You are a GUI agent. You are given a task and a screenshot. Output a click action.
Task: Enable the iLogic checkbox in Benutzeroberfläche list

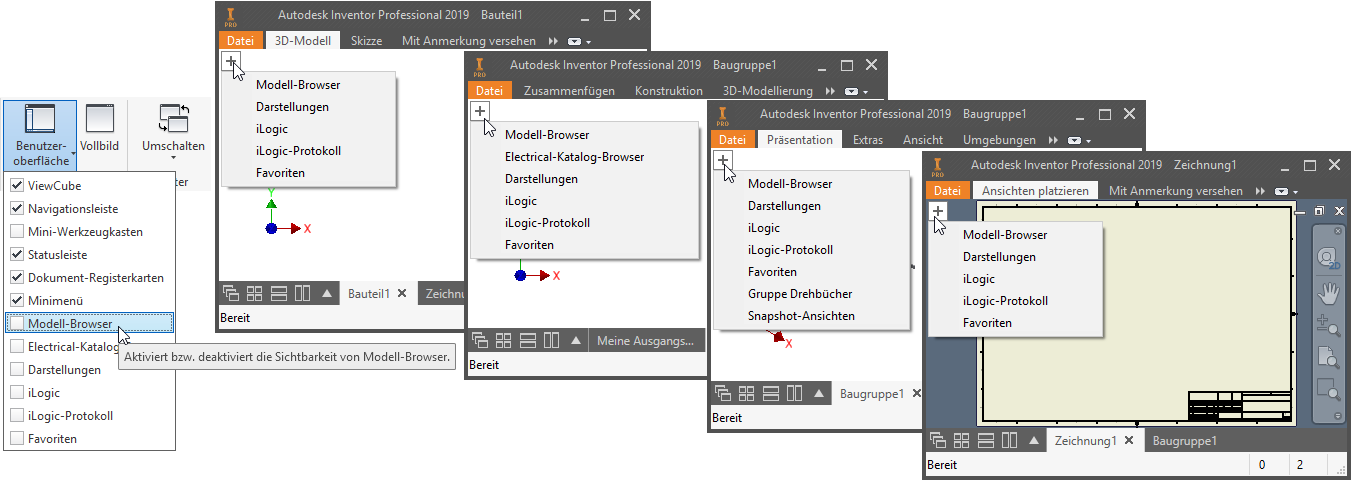click(17, 393)
